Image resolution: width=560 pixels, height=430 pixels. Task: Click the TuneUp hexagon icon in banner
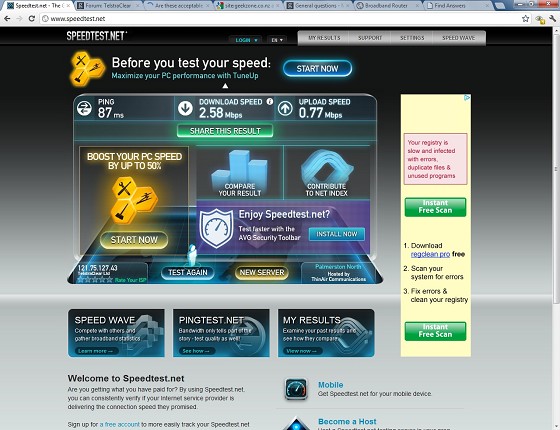pyautogui.click(x=87, y=69)
